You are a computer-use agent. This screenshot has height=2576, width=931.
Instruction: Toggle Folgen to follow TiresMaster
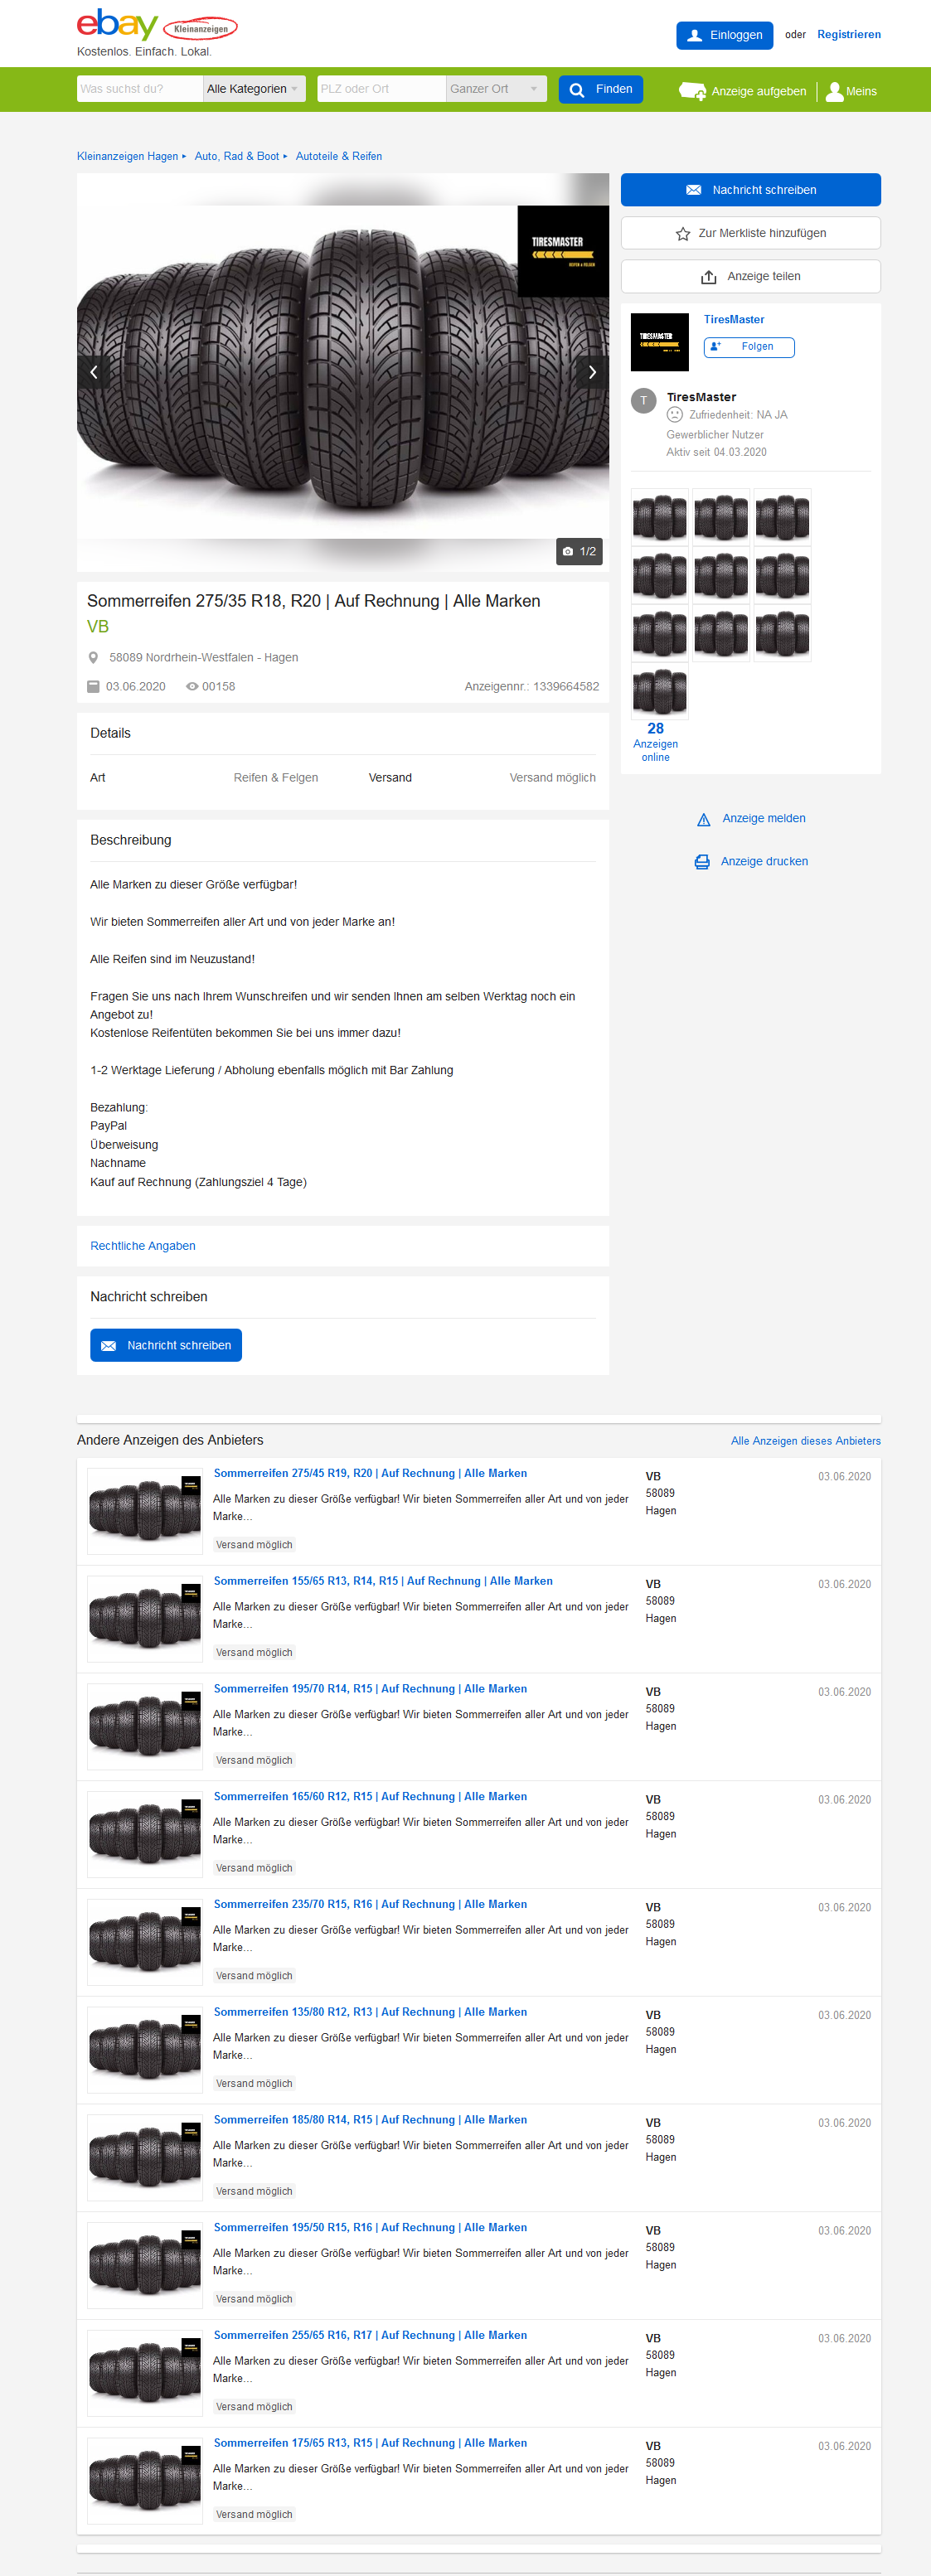pos(749,347)
